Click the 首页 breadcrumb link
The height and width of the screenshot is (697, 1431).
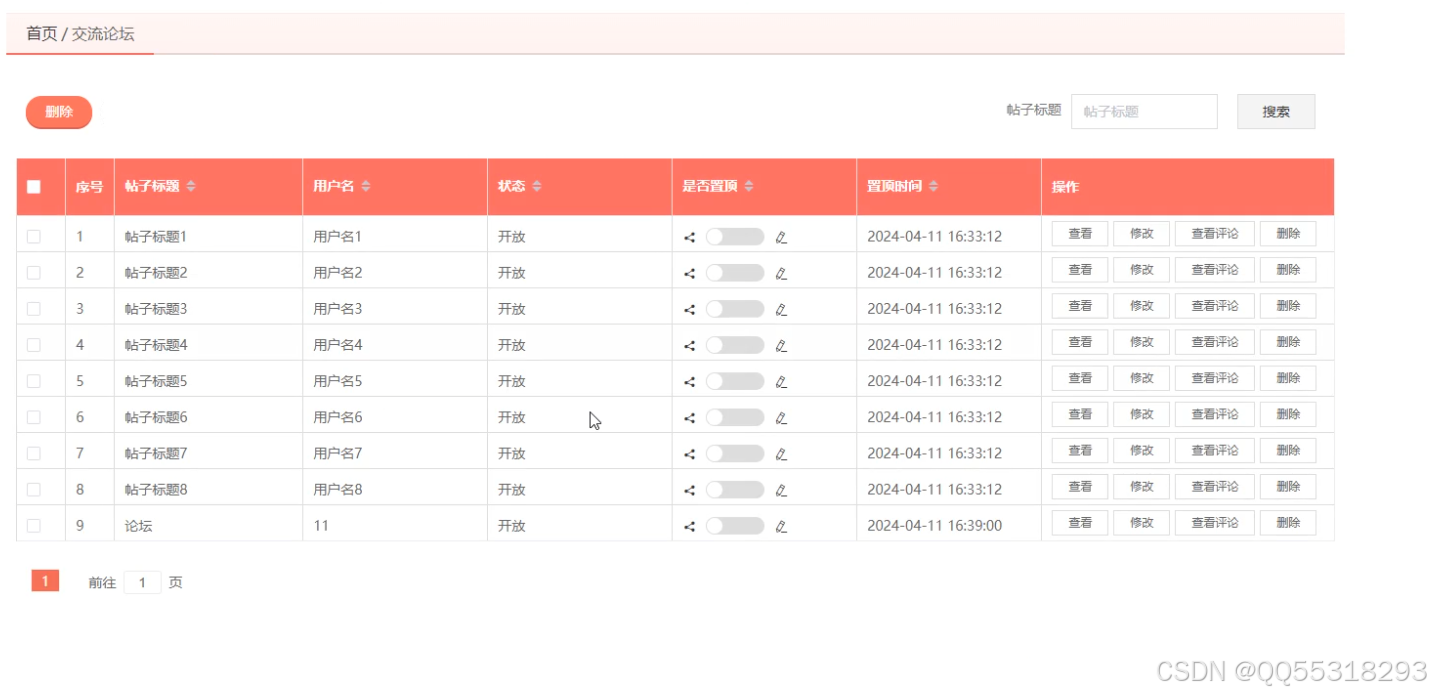pos(42,34)
